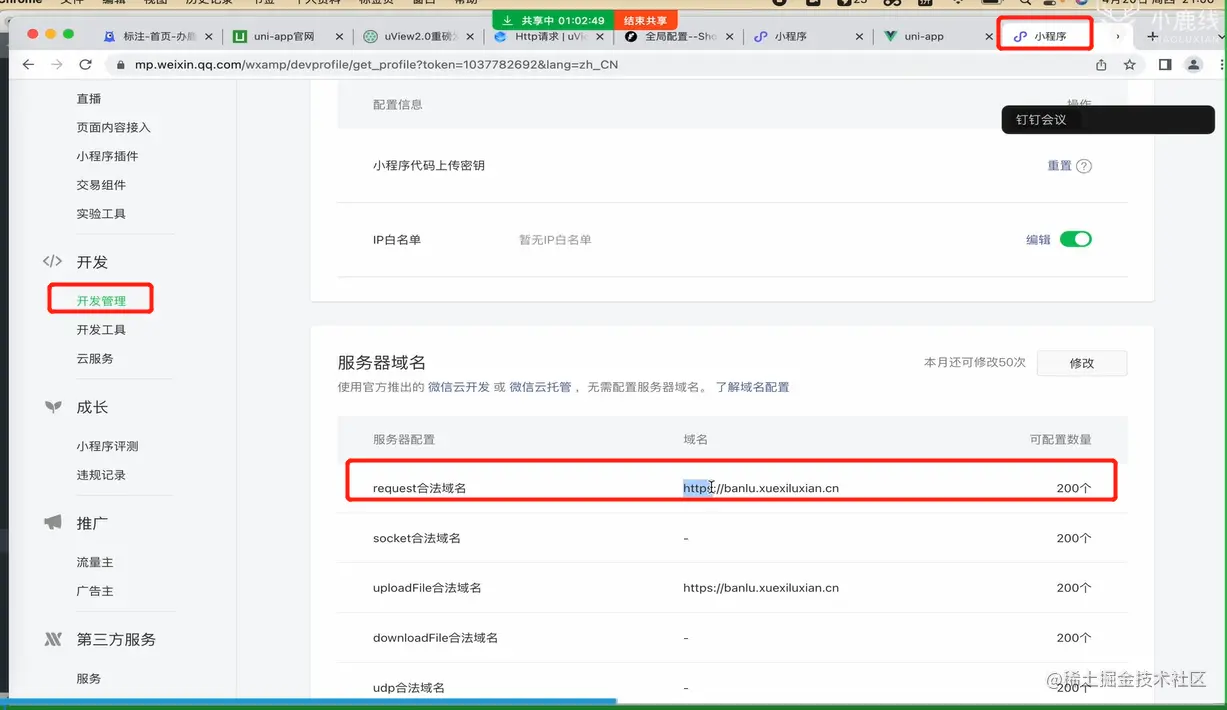The image size is (1227, 710).
Task: Select 开发管理 in the sidebar
Action: pos(101,301)
